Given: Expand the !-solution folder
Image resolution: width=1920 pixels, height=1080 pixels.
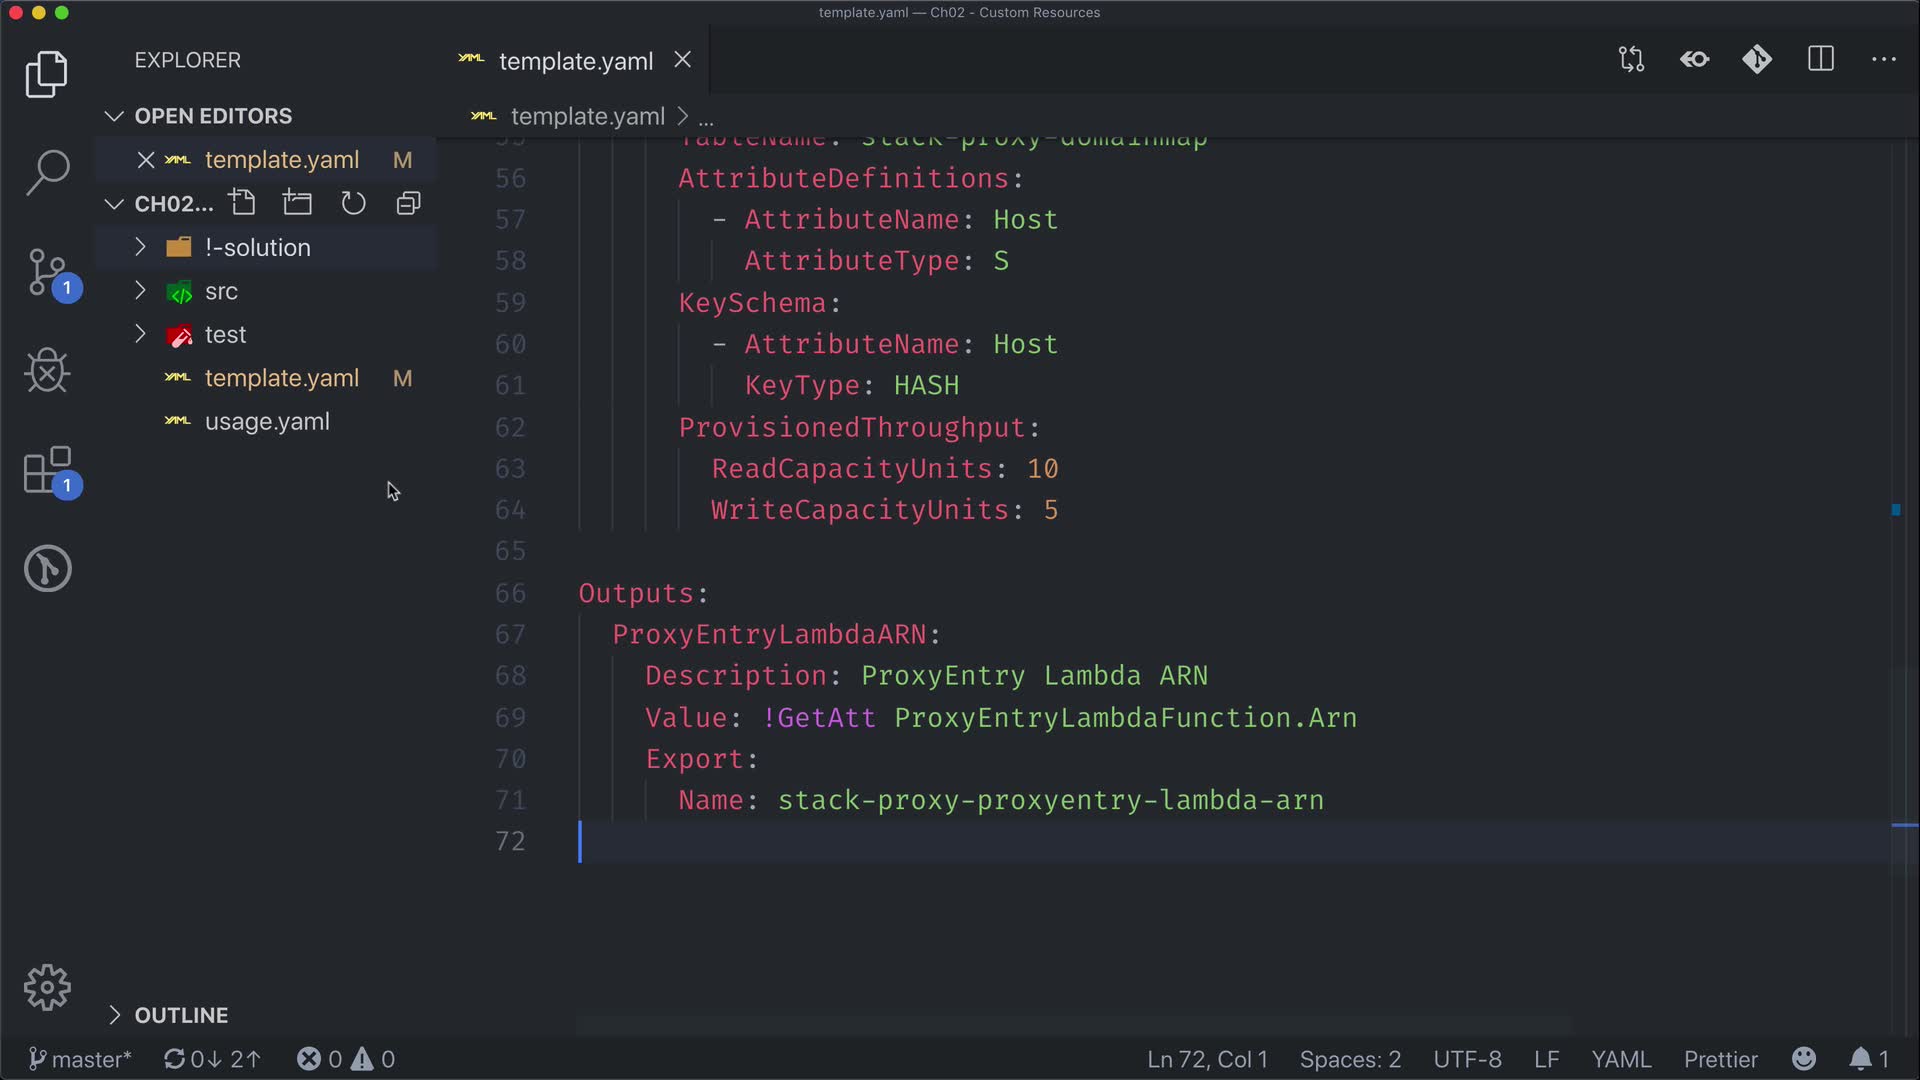Looking at the screenshot, I should click(x=257, y=247).
